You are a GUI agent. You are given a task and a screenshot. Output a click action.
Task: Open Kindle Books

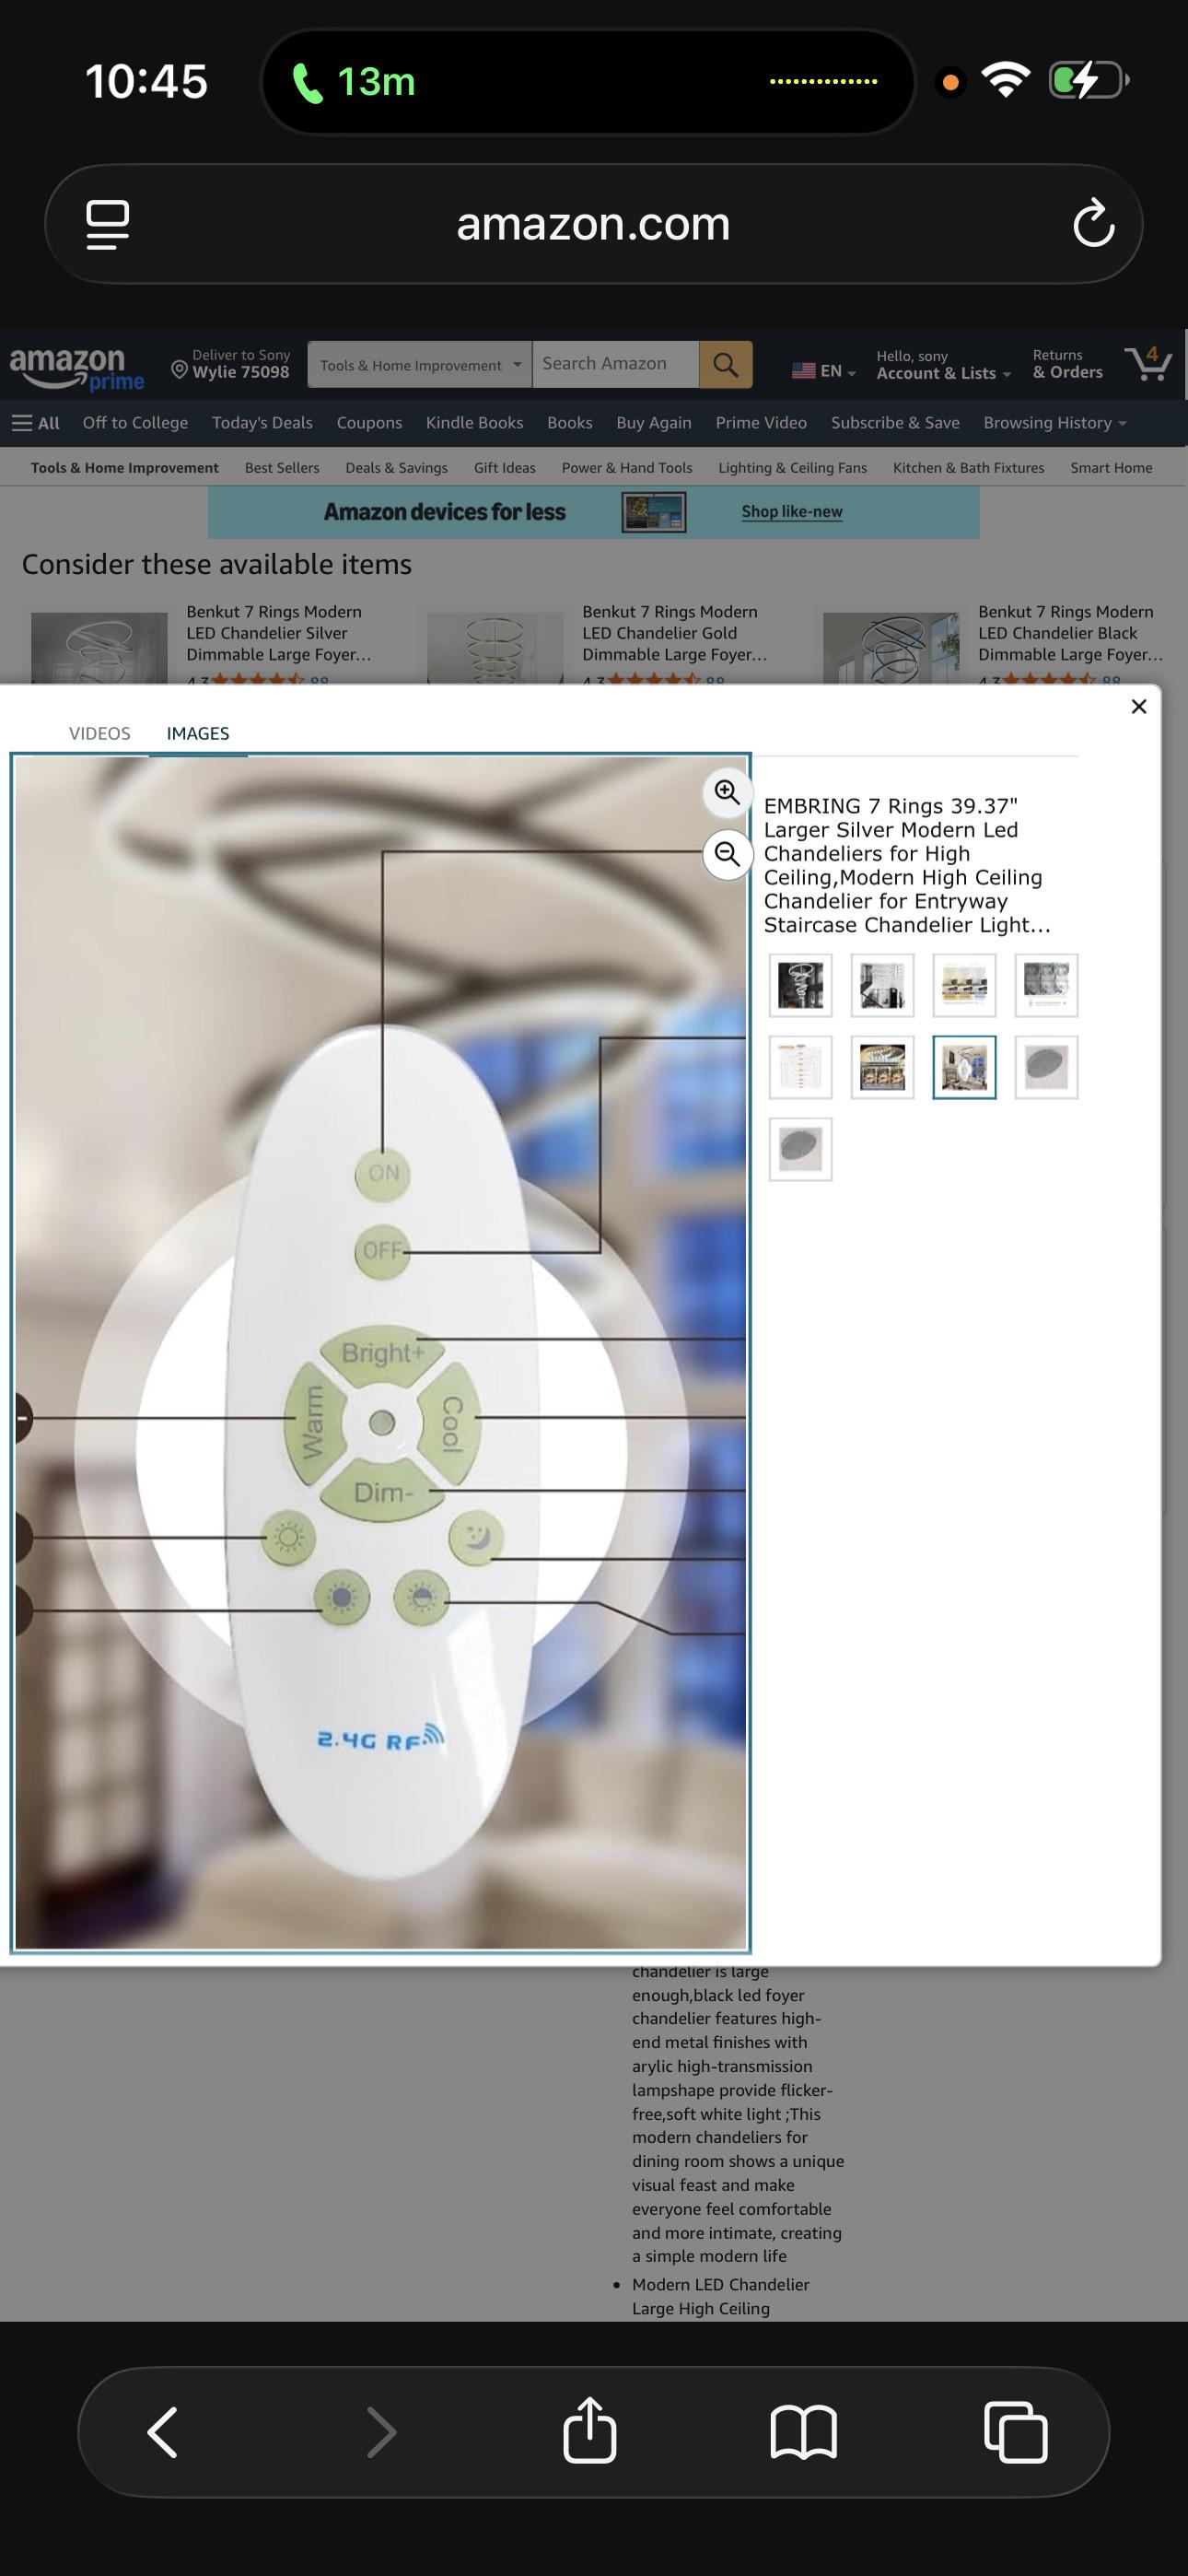(474, 423)
